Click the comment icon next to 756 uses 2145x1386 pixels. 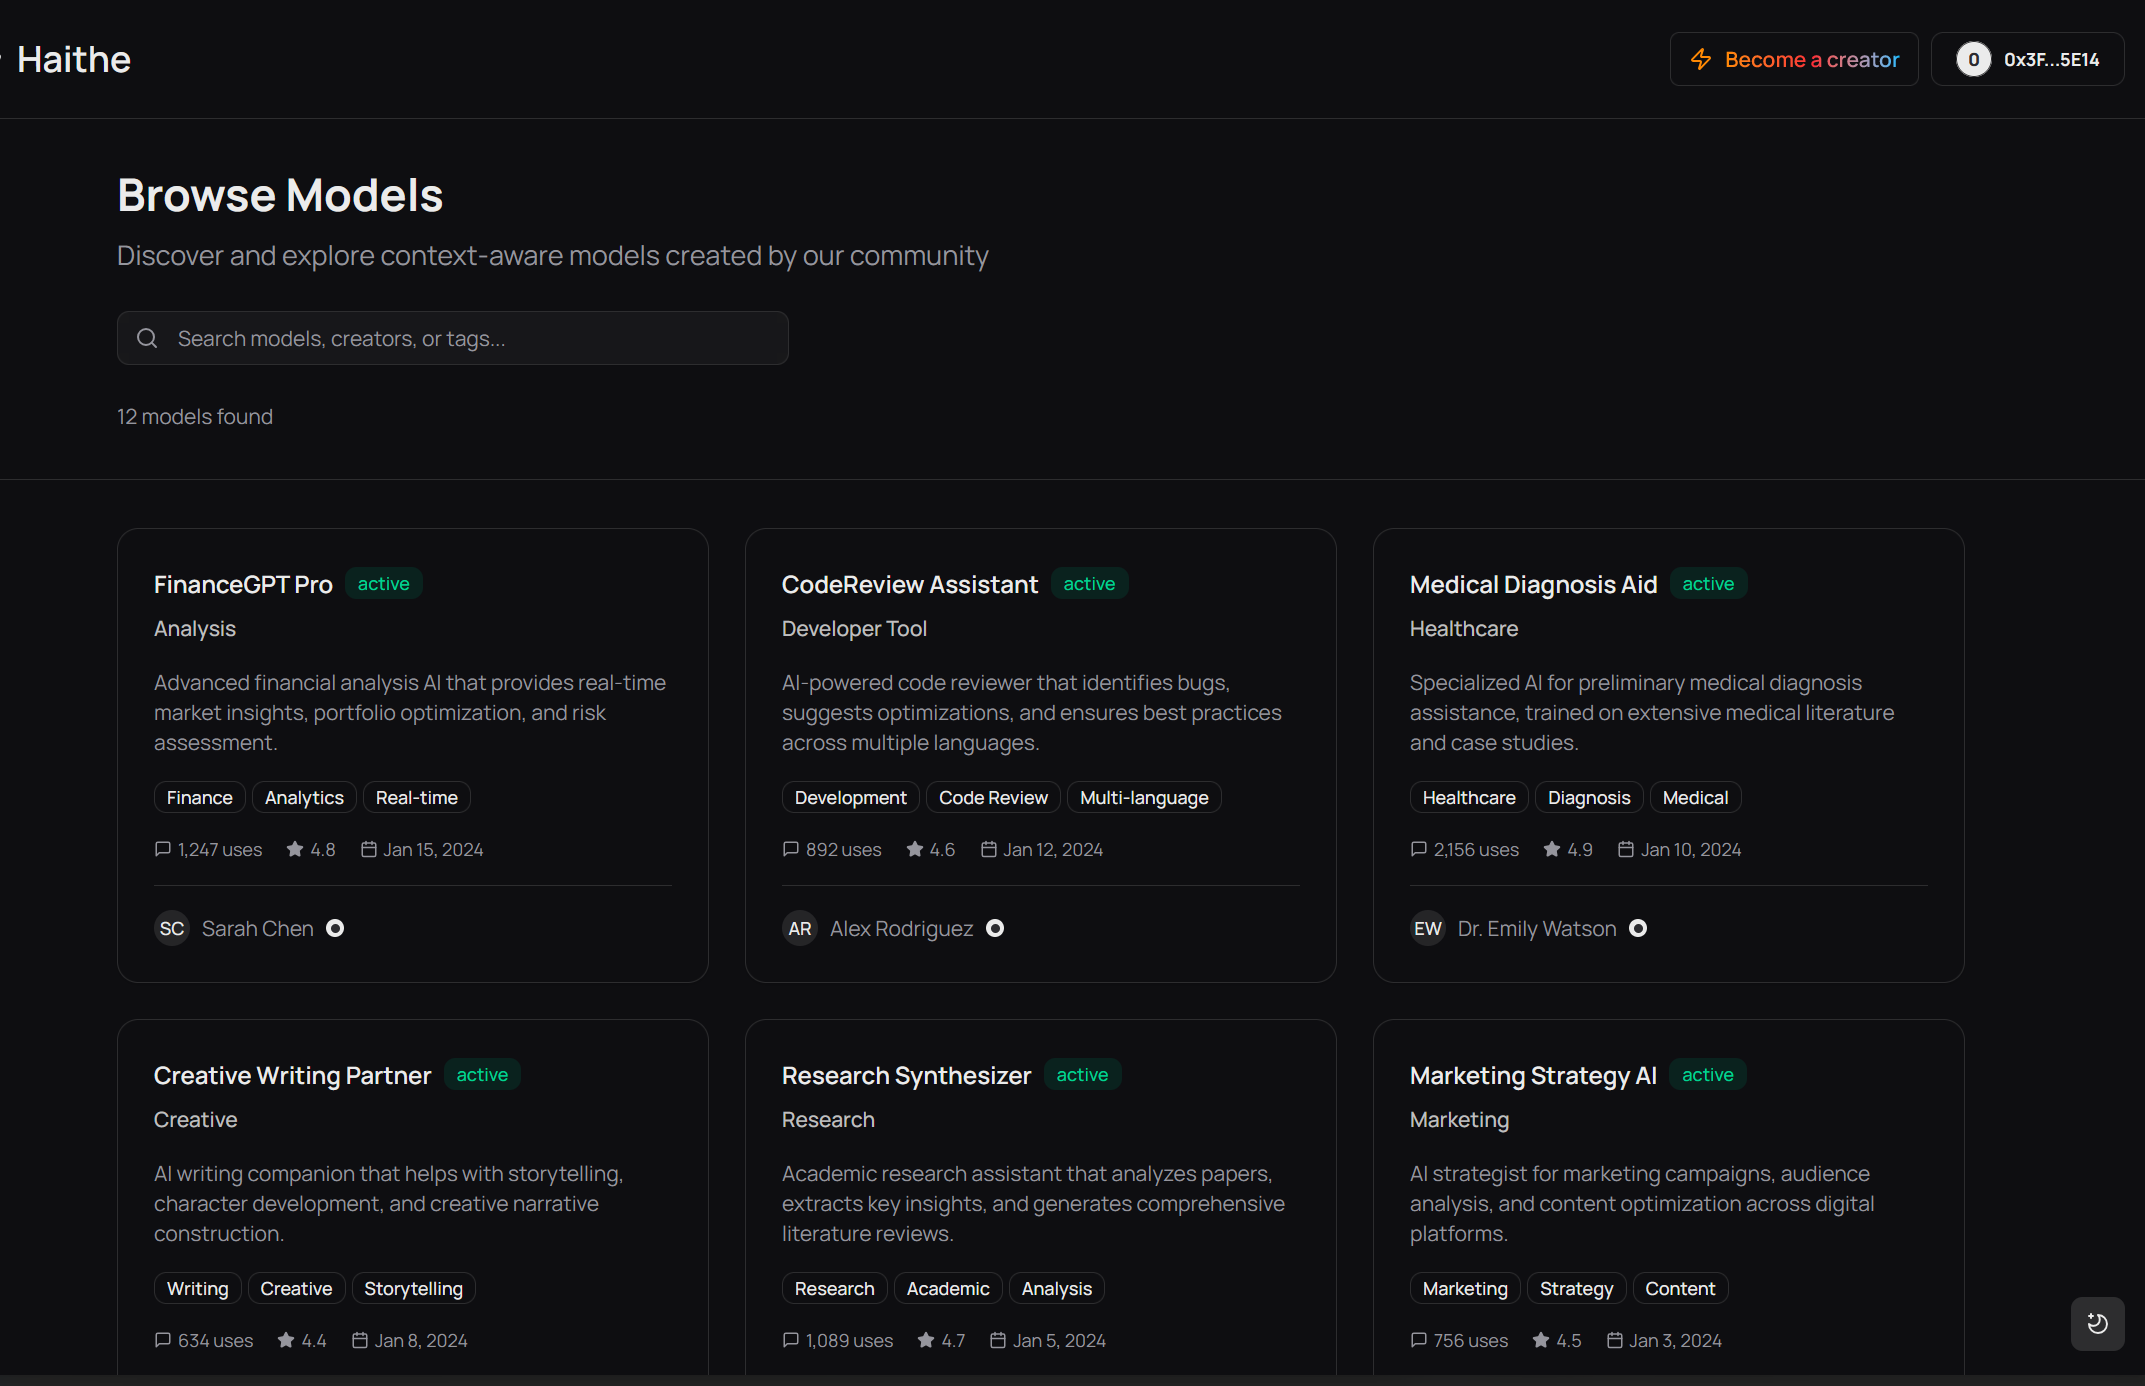(1419, 1340)
